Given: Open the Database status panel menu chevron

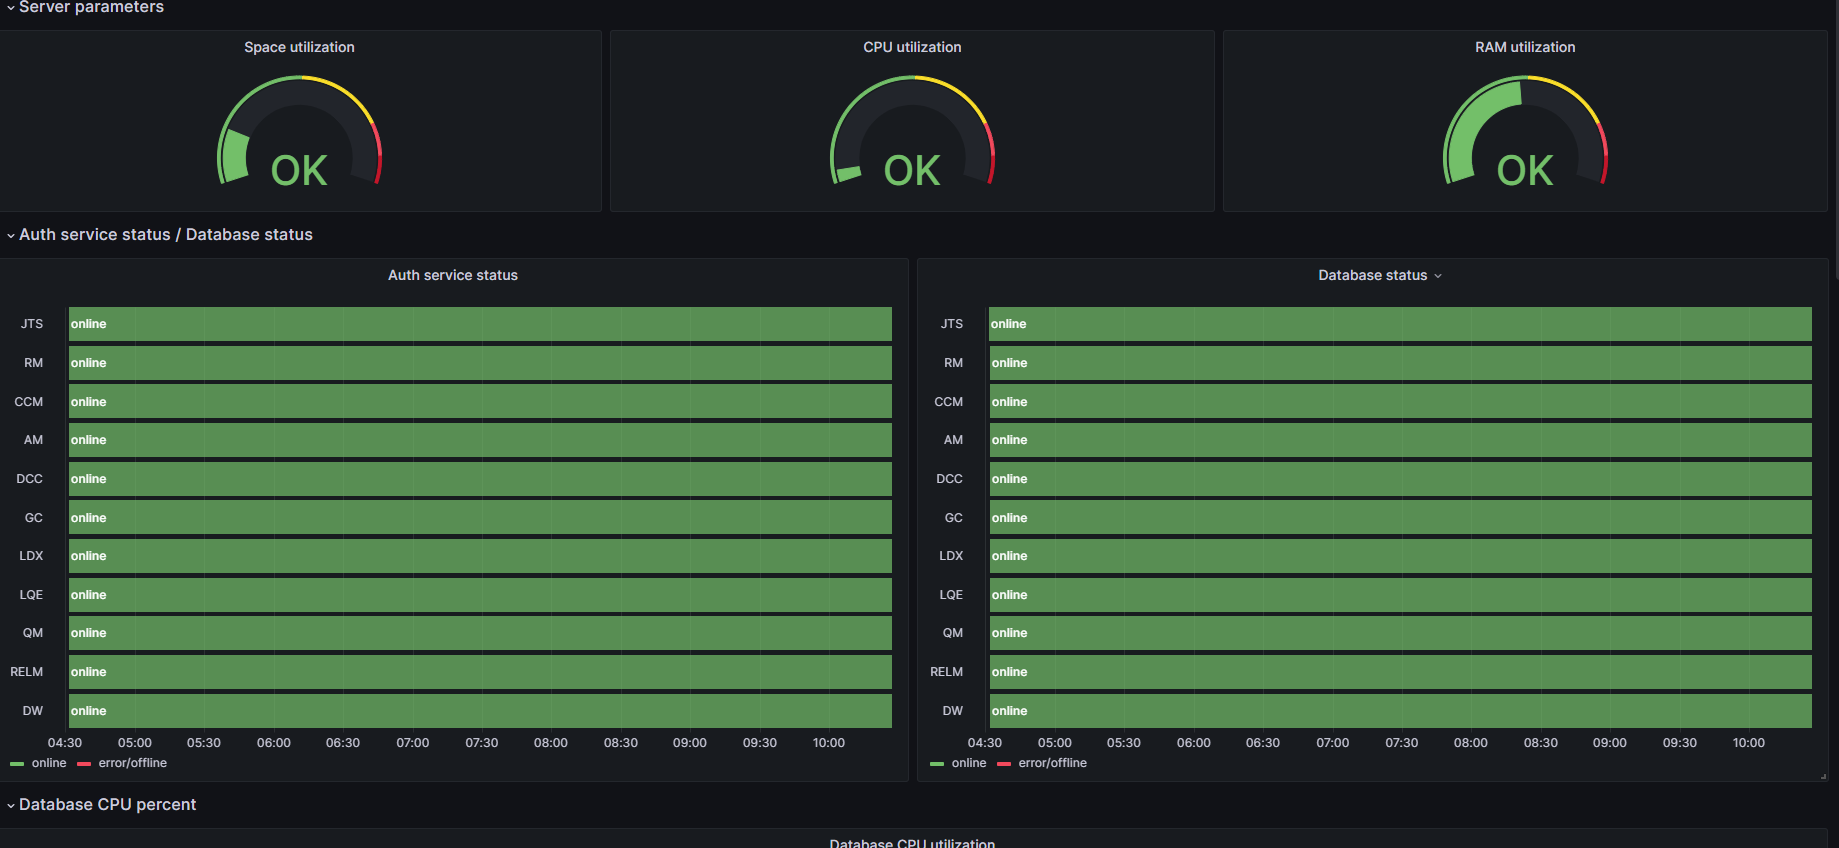Looking at the screenshot, I should [1438, 276].
